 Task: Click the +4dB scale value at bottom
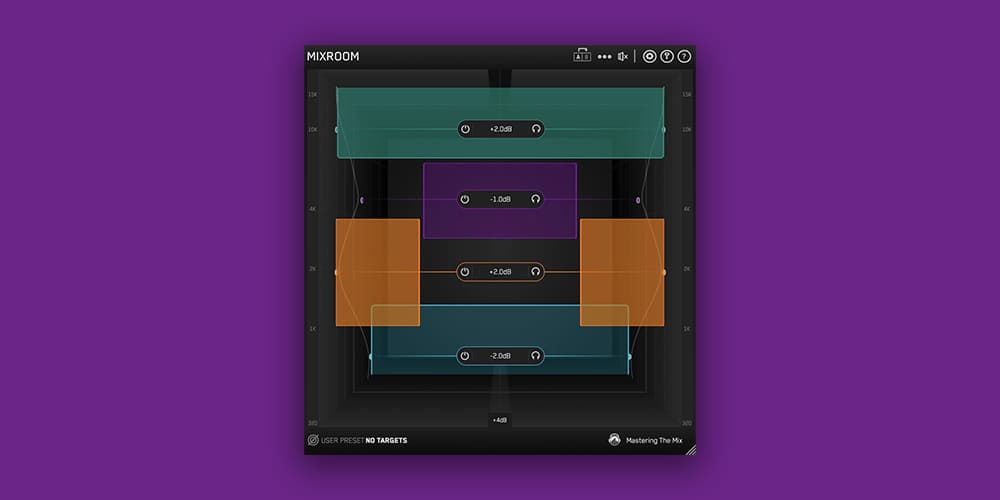[500, 420]
